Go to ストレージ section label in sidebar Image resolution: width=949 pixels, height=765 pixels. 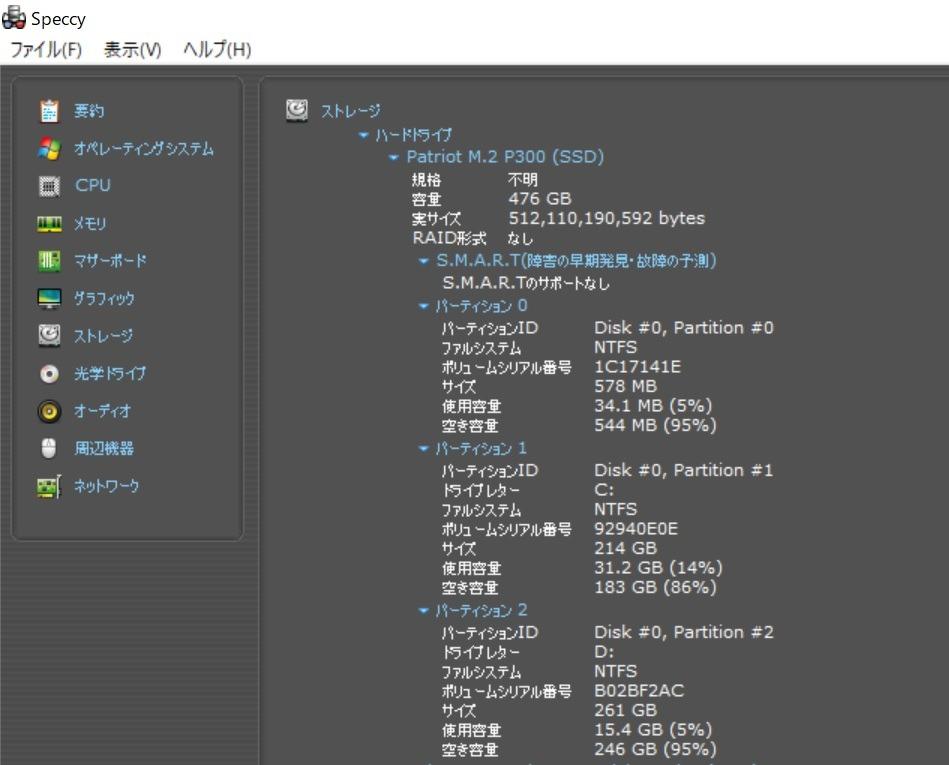(x=103, y=335)
